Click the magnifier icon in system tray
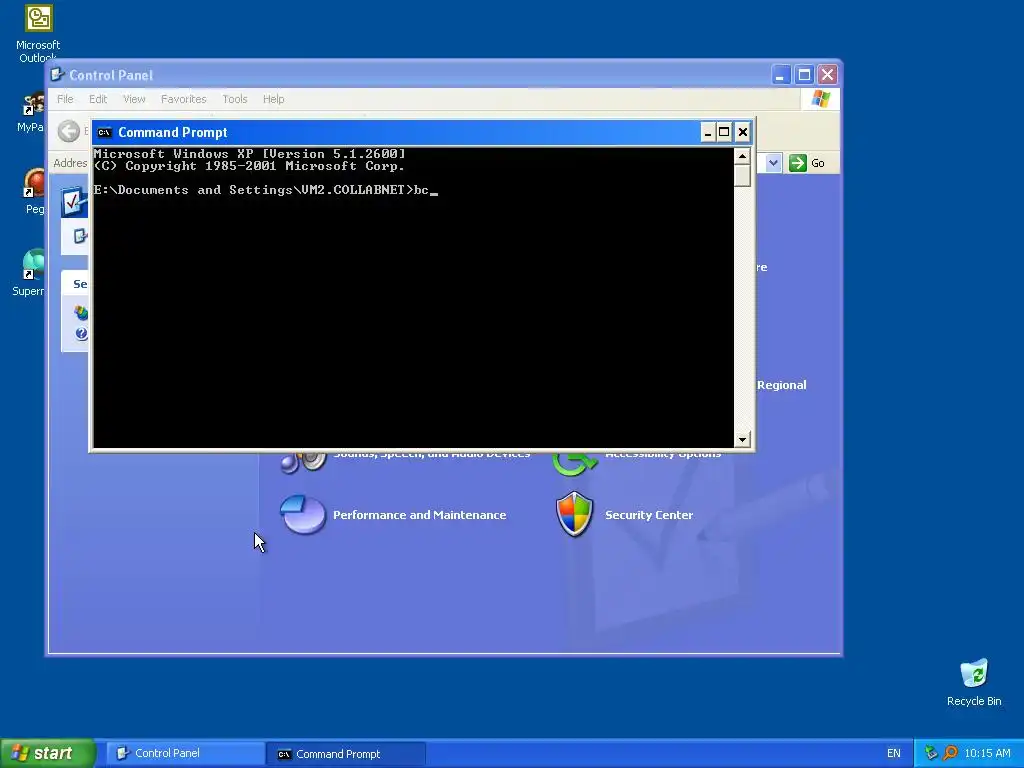The height and width of the screenshot is (768, 1024). click(x=950, y=753)
